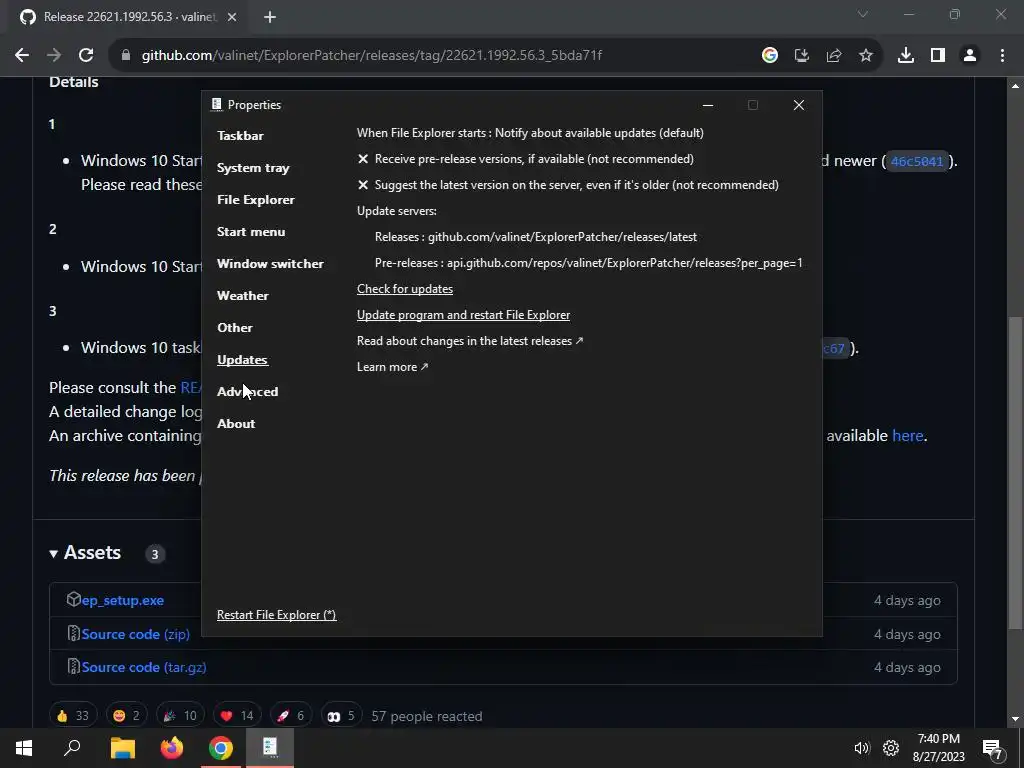1024x768 pixels.
Task: Click the party reaction with 10
Action: [x=180, y=716]
